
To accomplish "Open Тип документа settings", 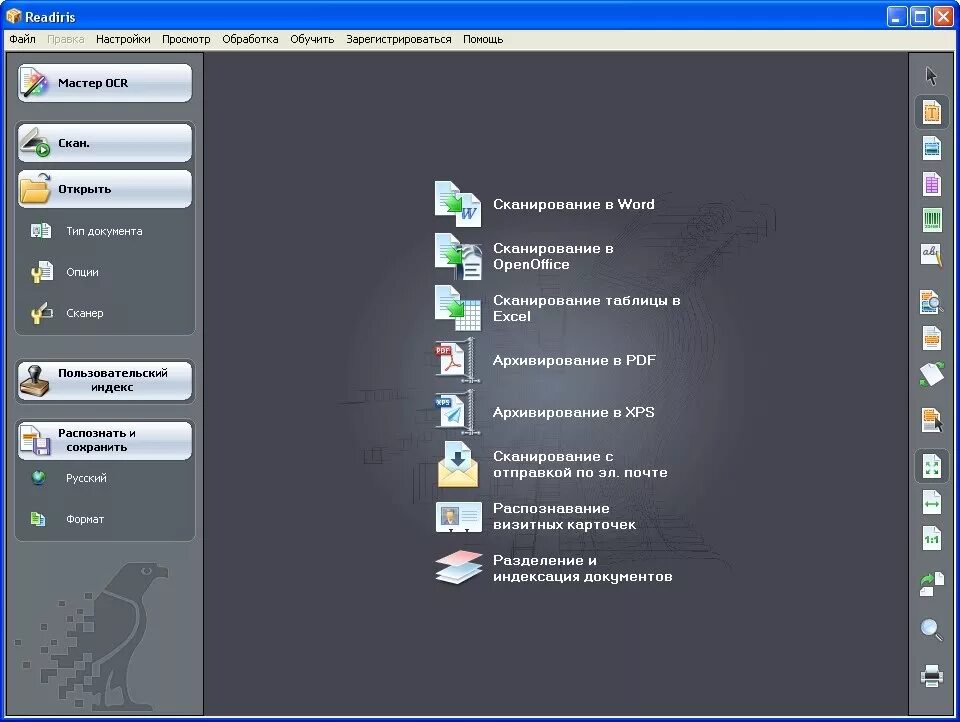I will (x=86, y=231).
